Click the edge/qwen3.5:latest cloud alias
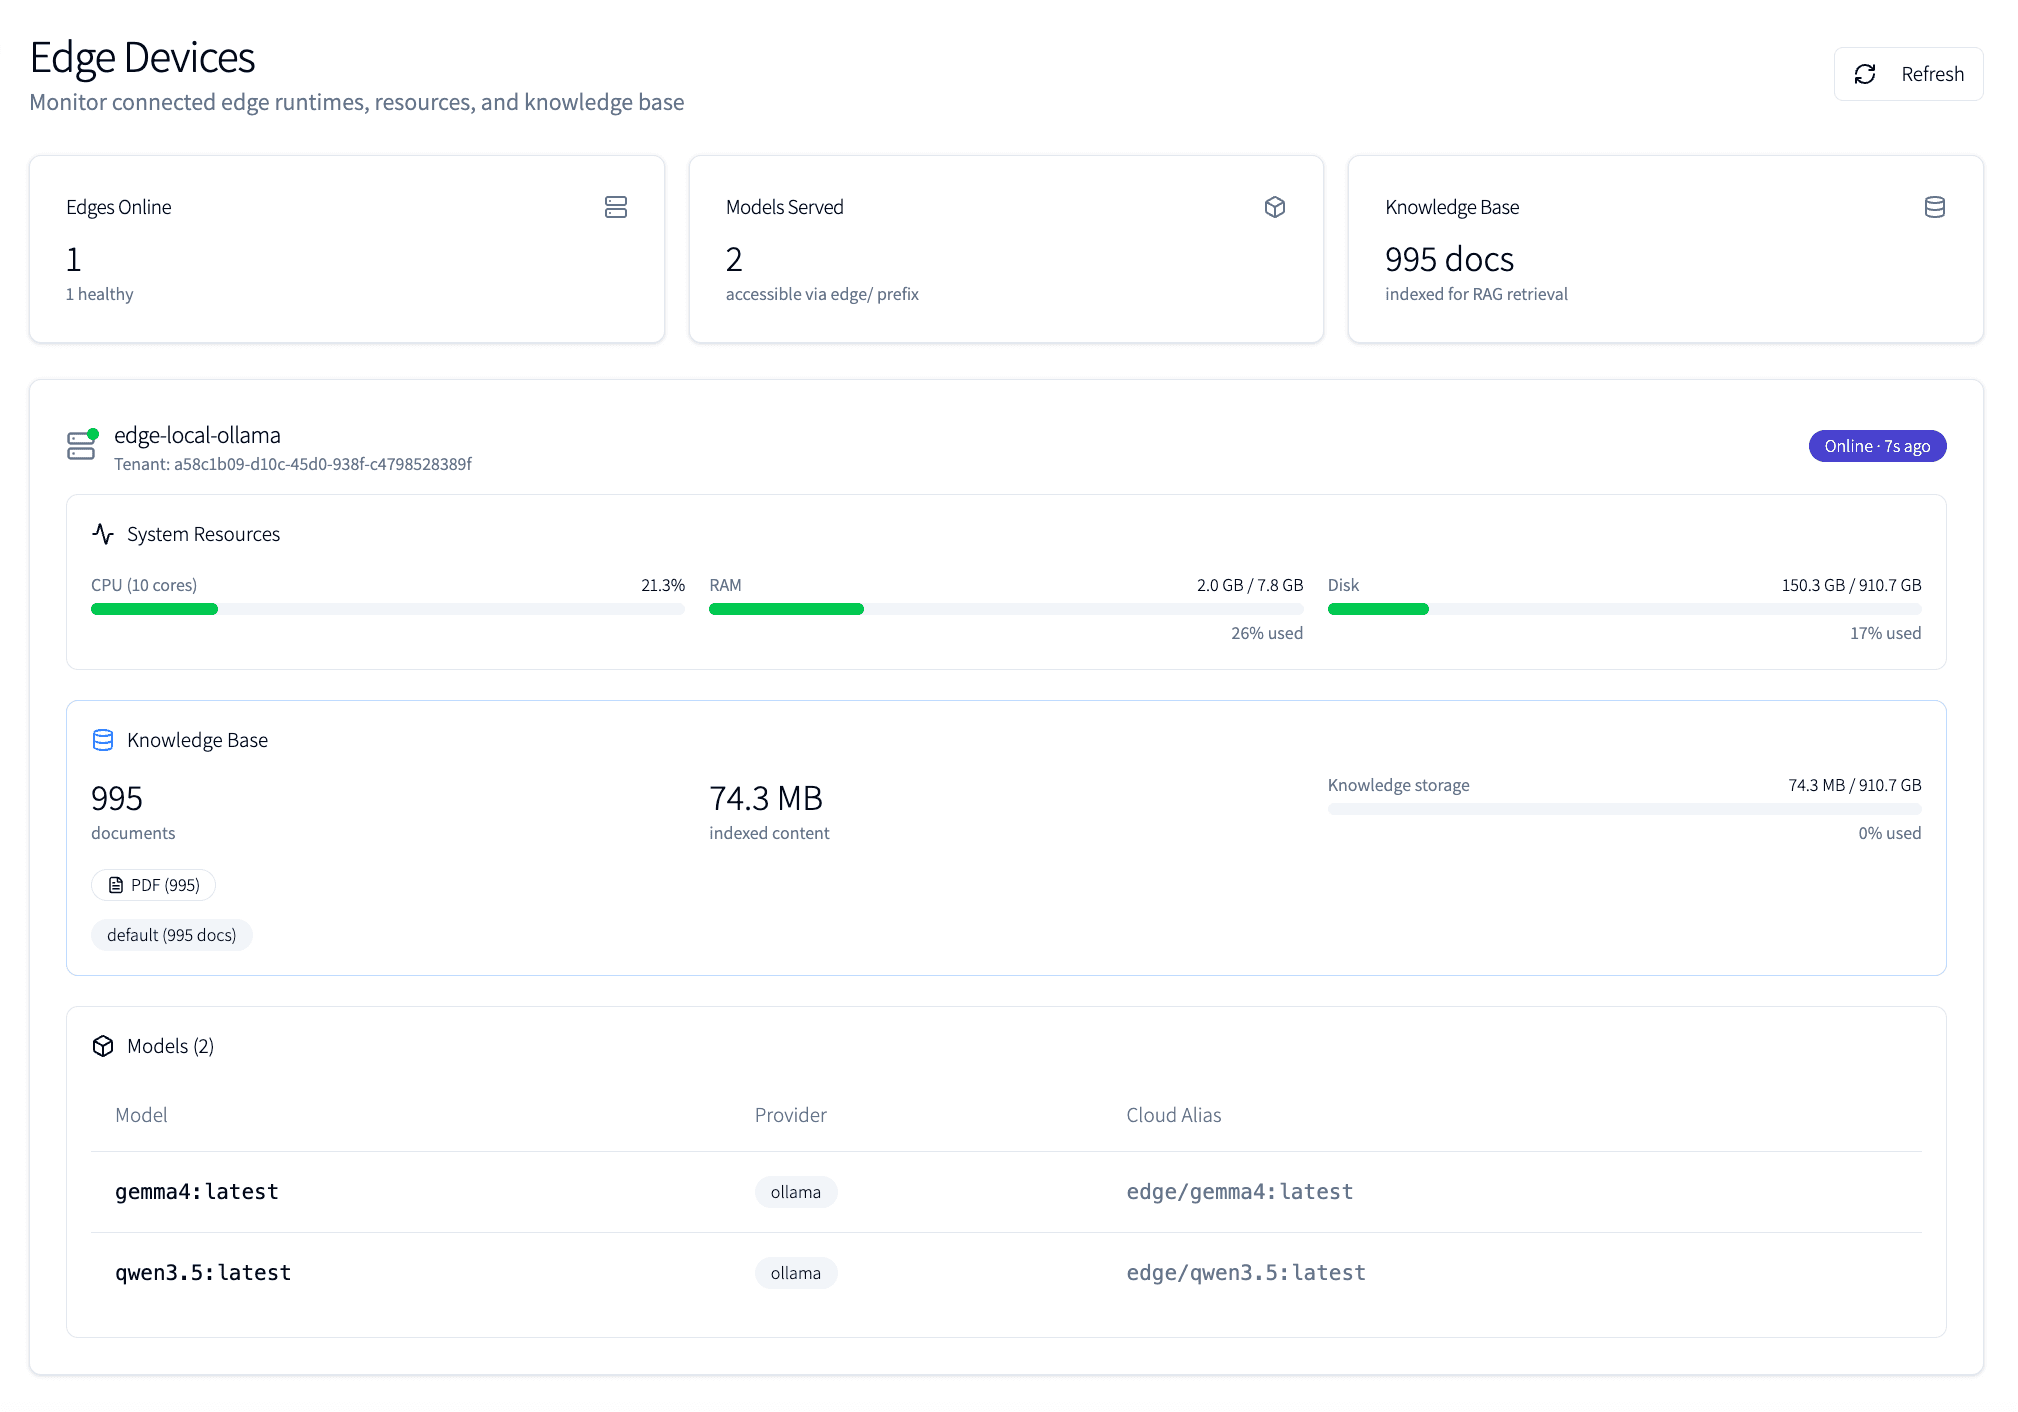The height and width of the screenshot is (1412, 2018). [1246, 1273]
